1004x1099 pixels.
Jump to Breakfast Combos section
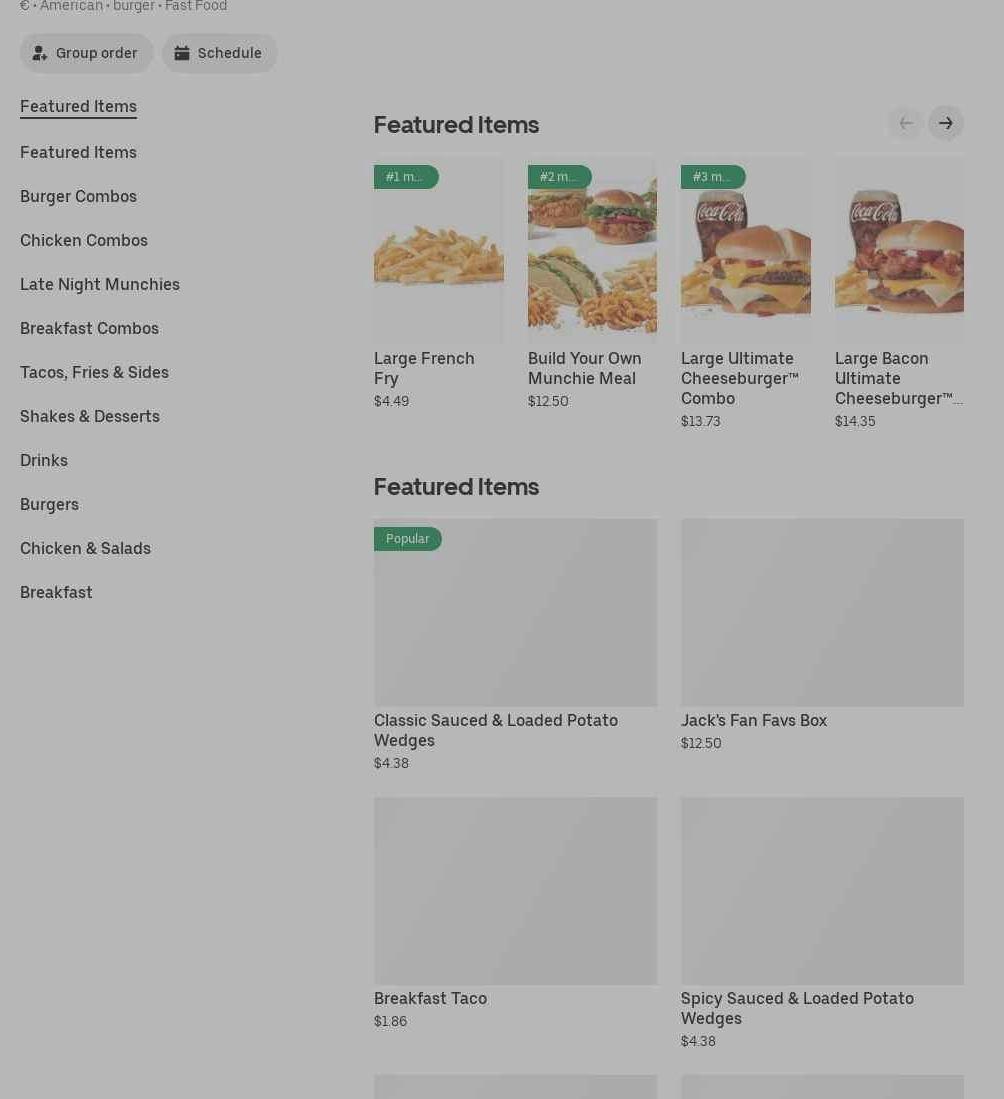click(89, 328)
